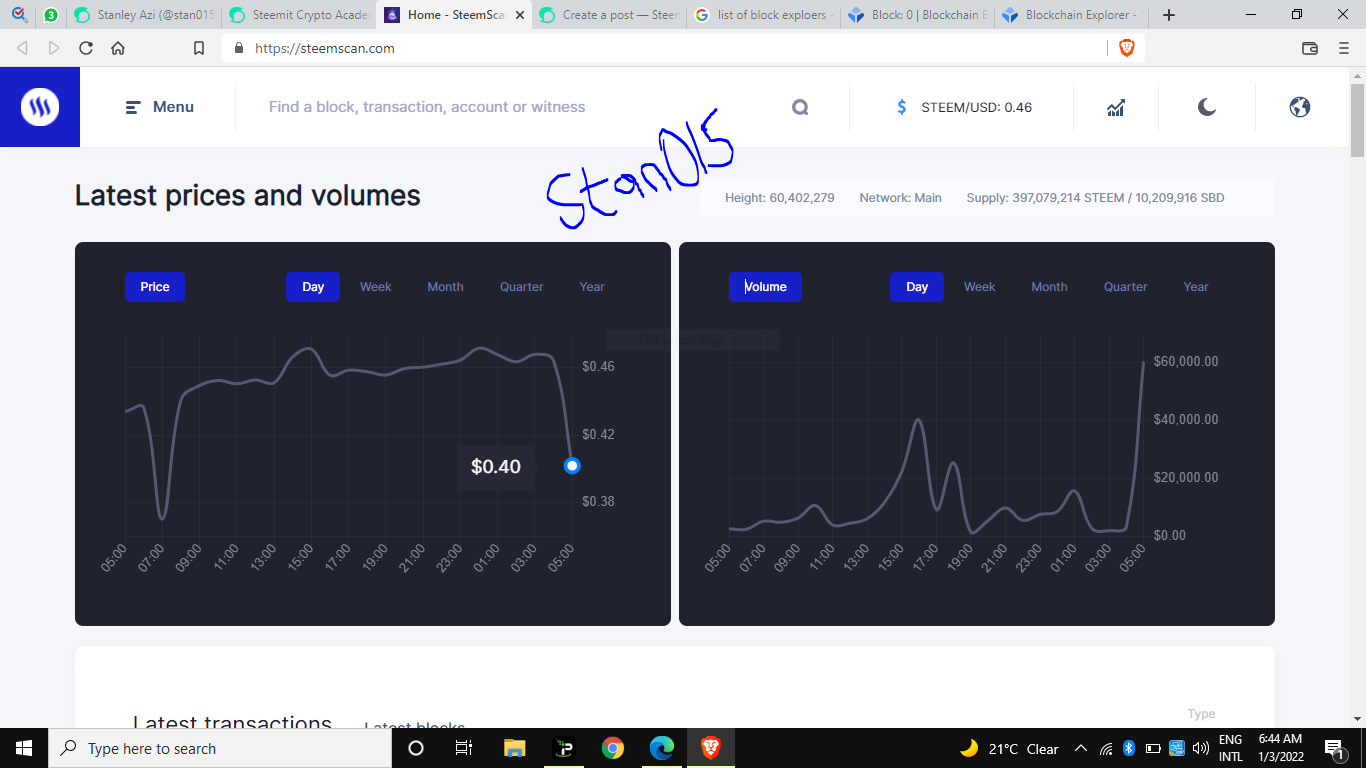This screenshot has height=768, width=1366.
Task: Switch to the Stanley Azi (@stan015 tab
Action: tap(144, 15)
